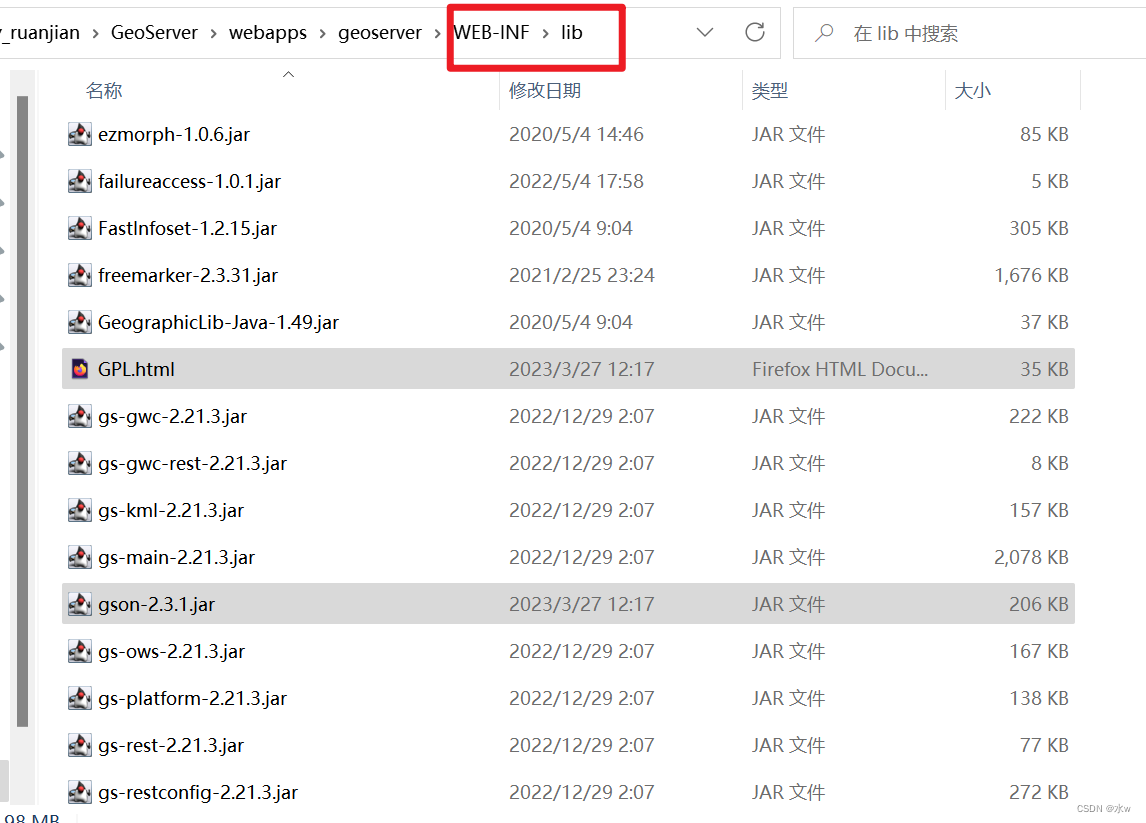Select file name gs-main-2.21.3.jar

pos(176,558)
